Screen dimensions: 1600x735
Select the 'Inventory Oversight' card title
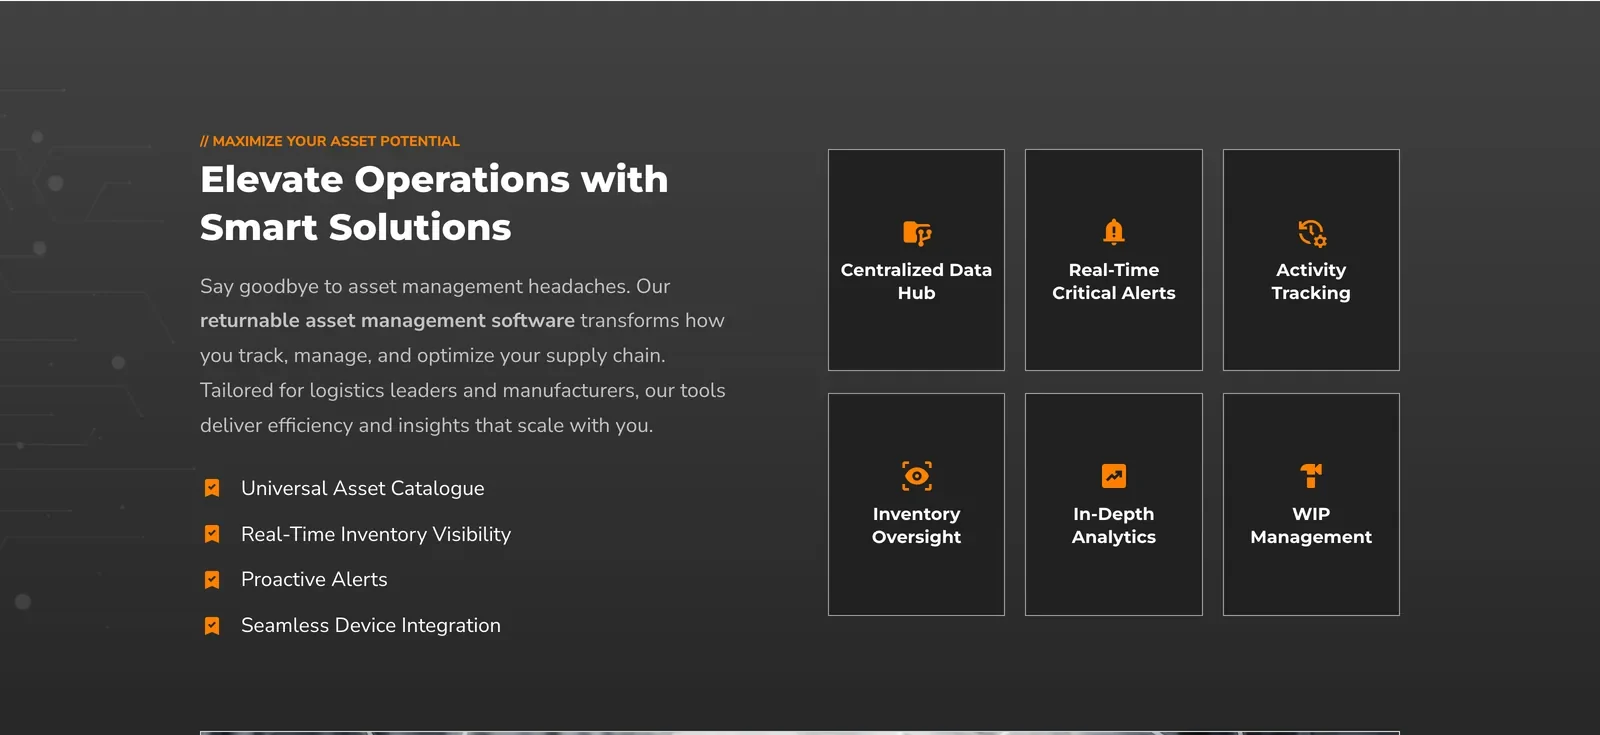(x=916, y=525)
